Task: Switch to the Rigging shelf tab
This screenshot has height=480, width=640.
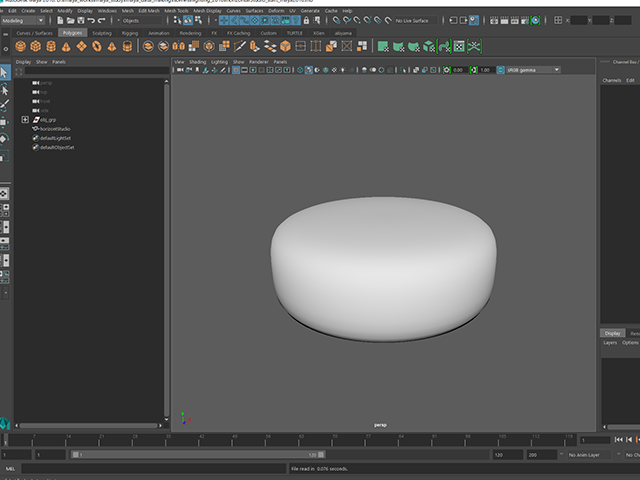Action: point(130,33)
